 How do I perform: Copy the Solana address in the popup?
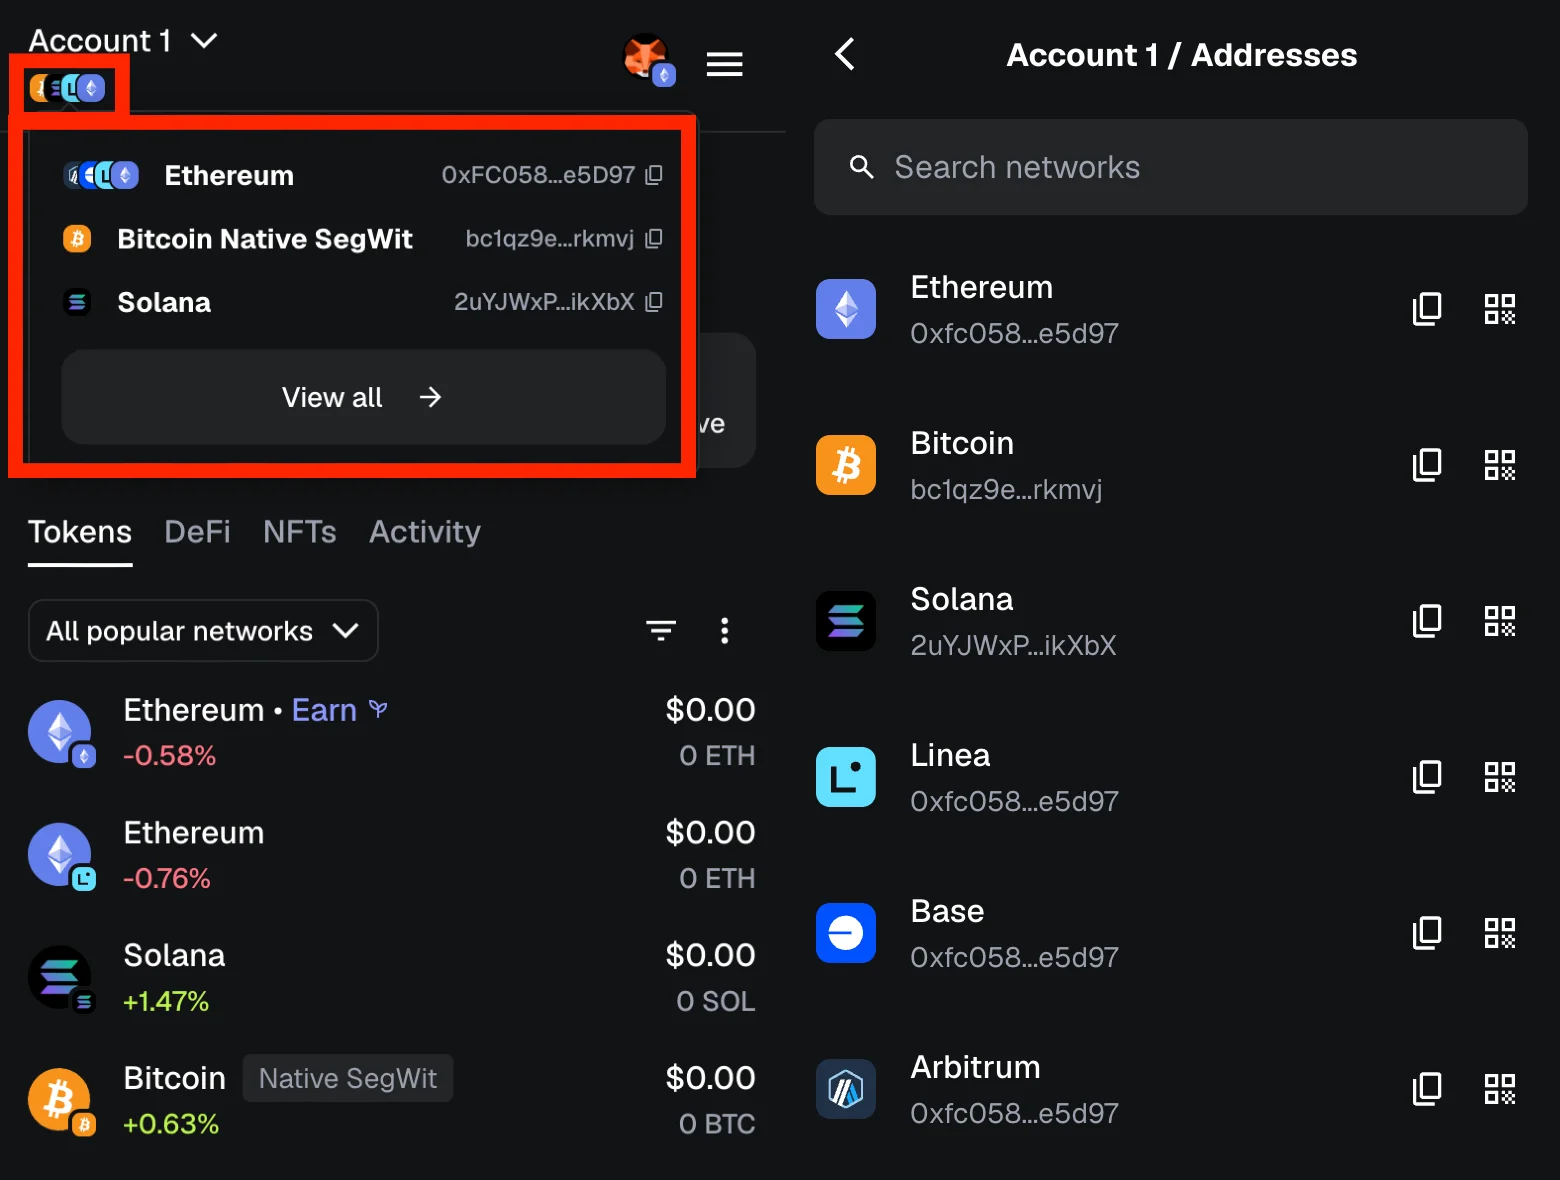653,302
